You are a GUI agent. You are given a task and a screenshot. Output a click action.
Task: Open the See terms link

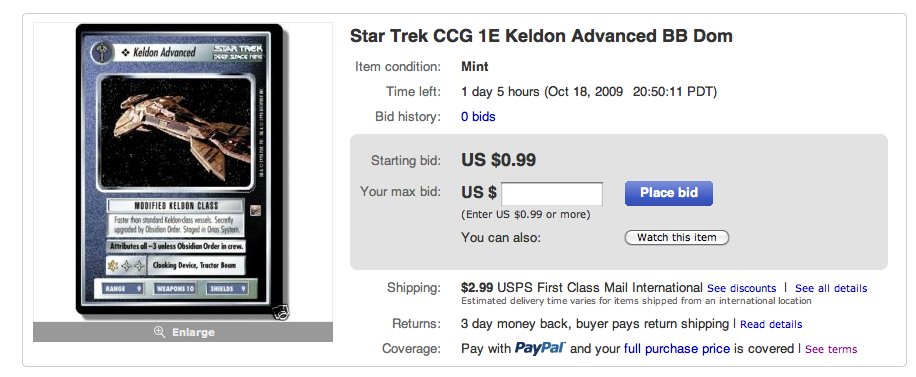[831, 350]
